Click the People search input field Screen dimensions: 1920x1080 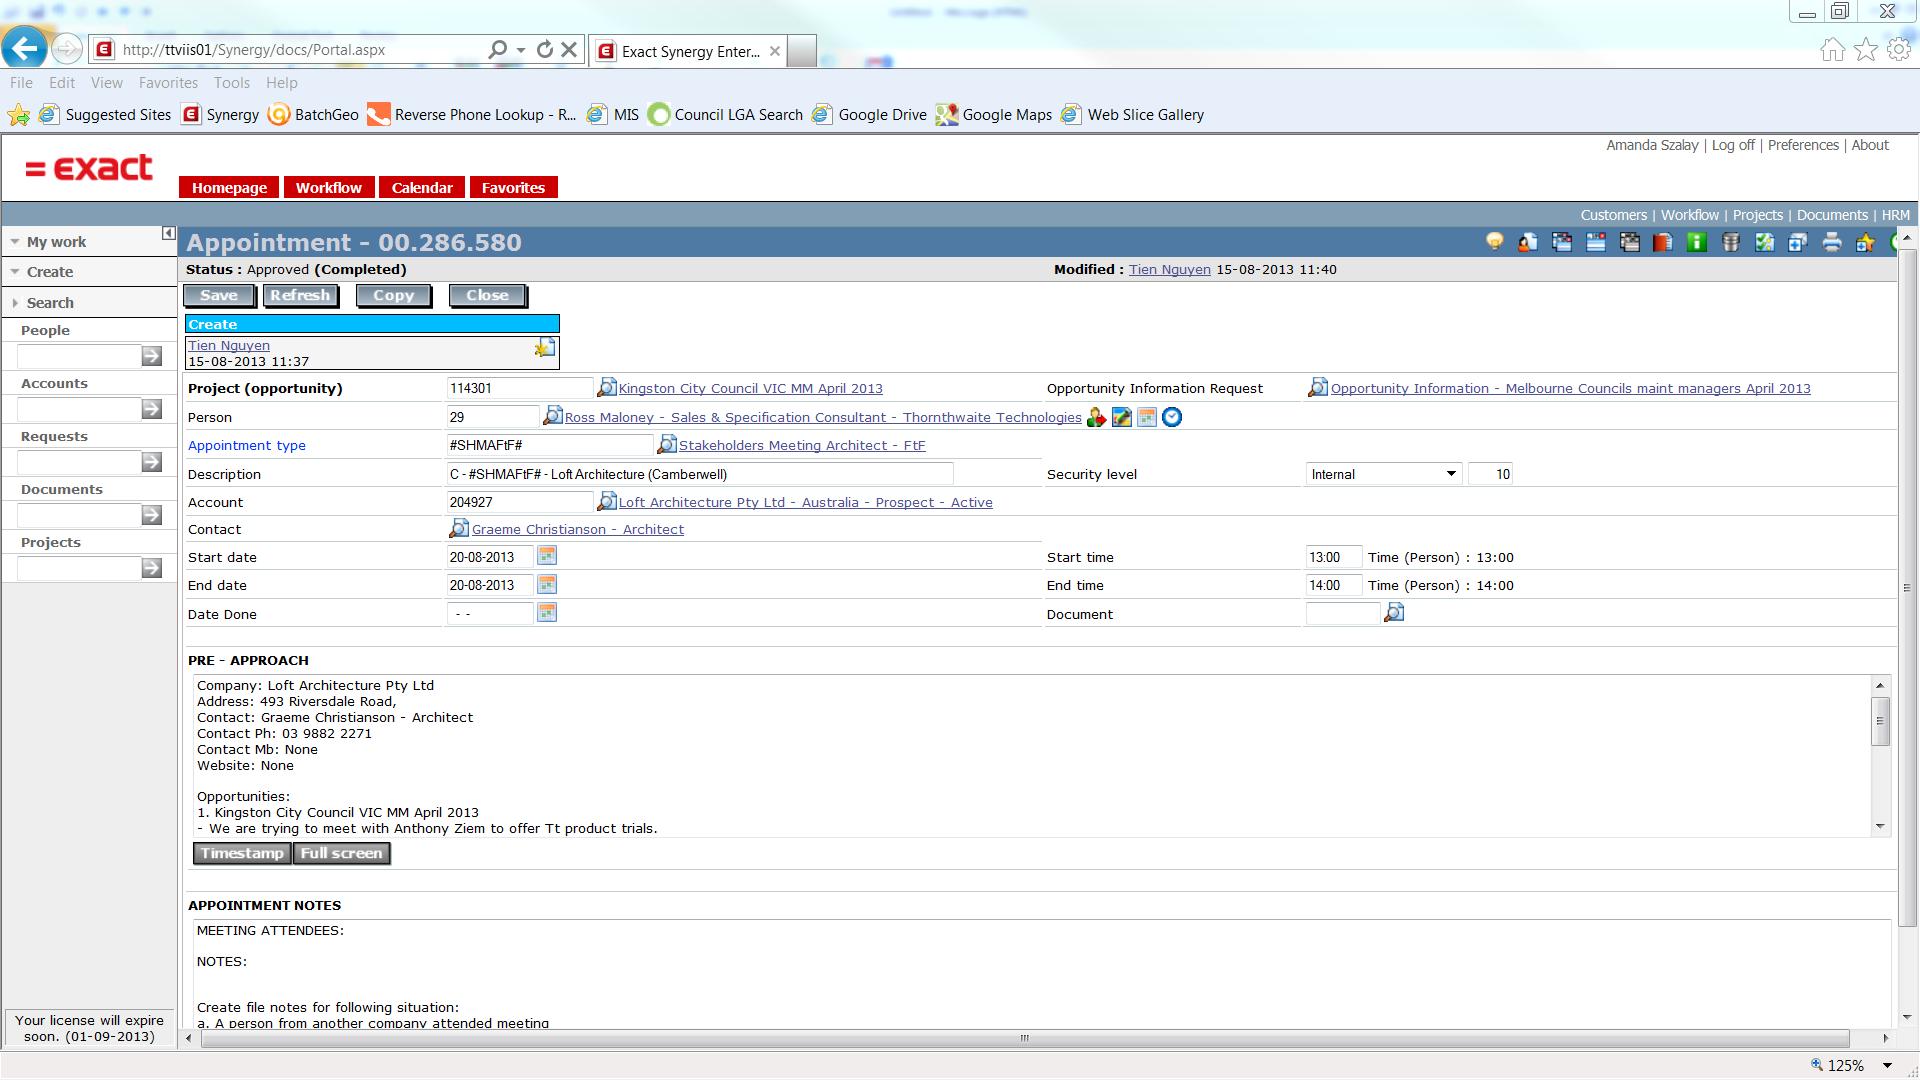[x=78, y=357]
